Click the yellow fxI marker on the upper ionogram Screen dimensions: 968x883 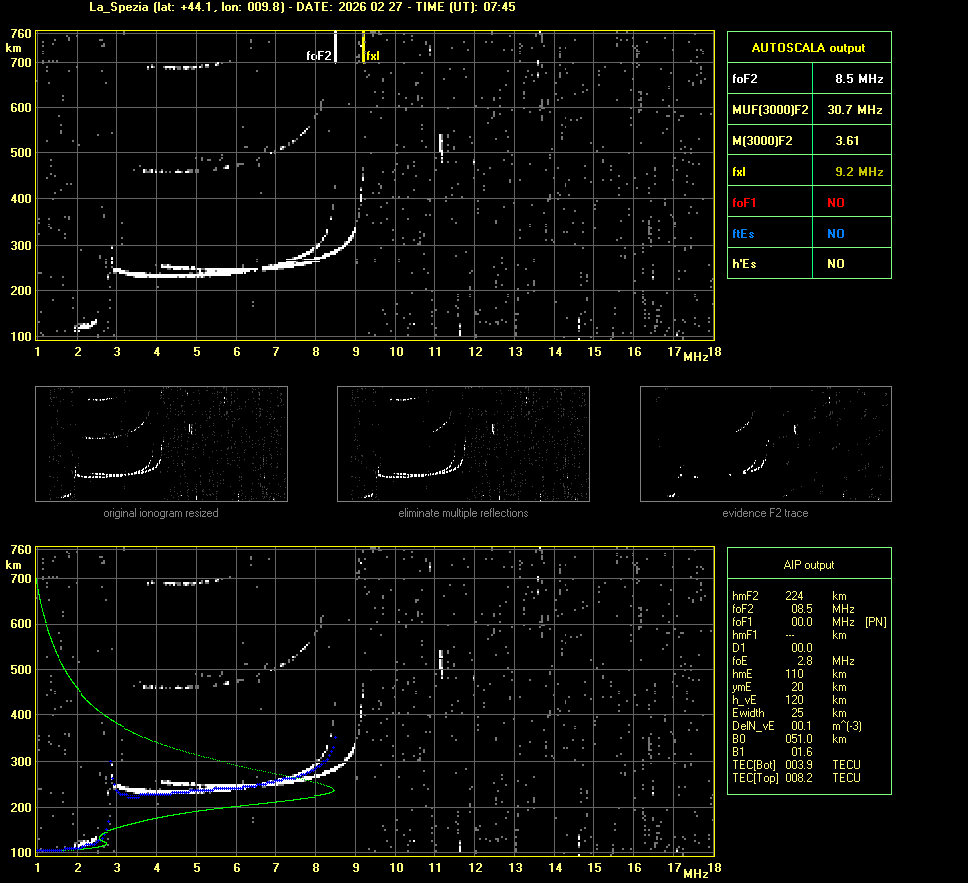click(363, 48)
